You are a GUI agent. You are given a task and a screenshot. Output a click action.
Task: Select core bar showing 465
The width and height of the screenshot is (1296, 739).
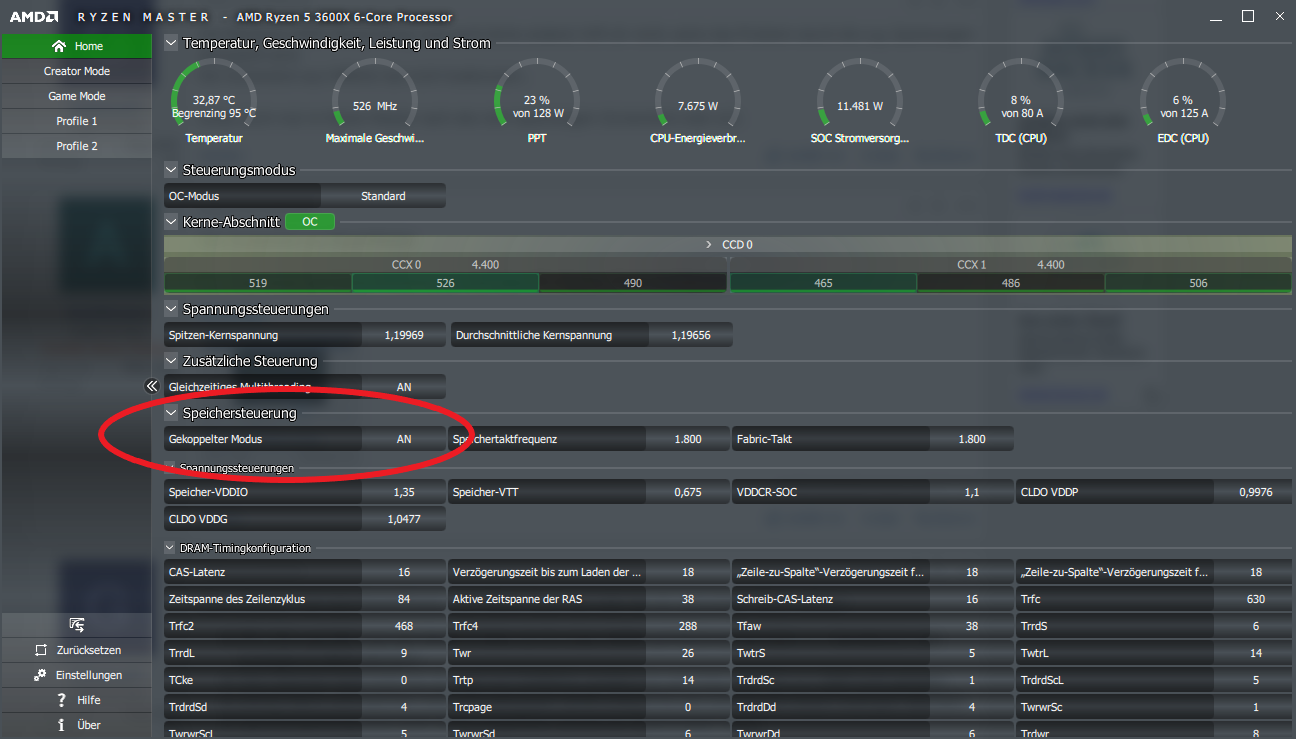coord(823,283)
